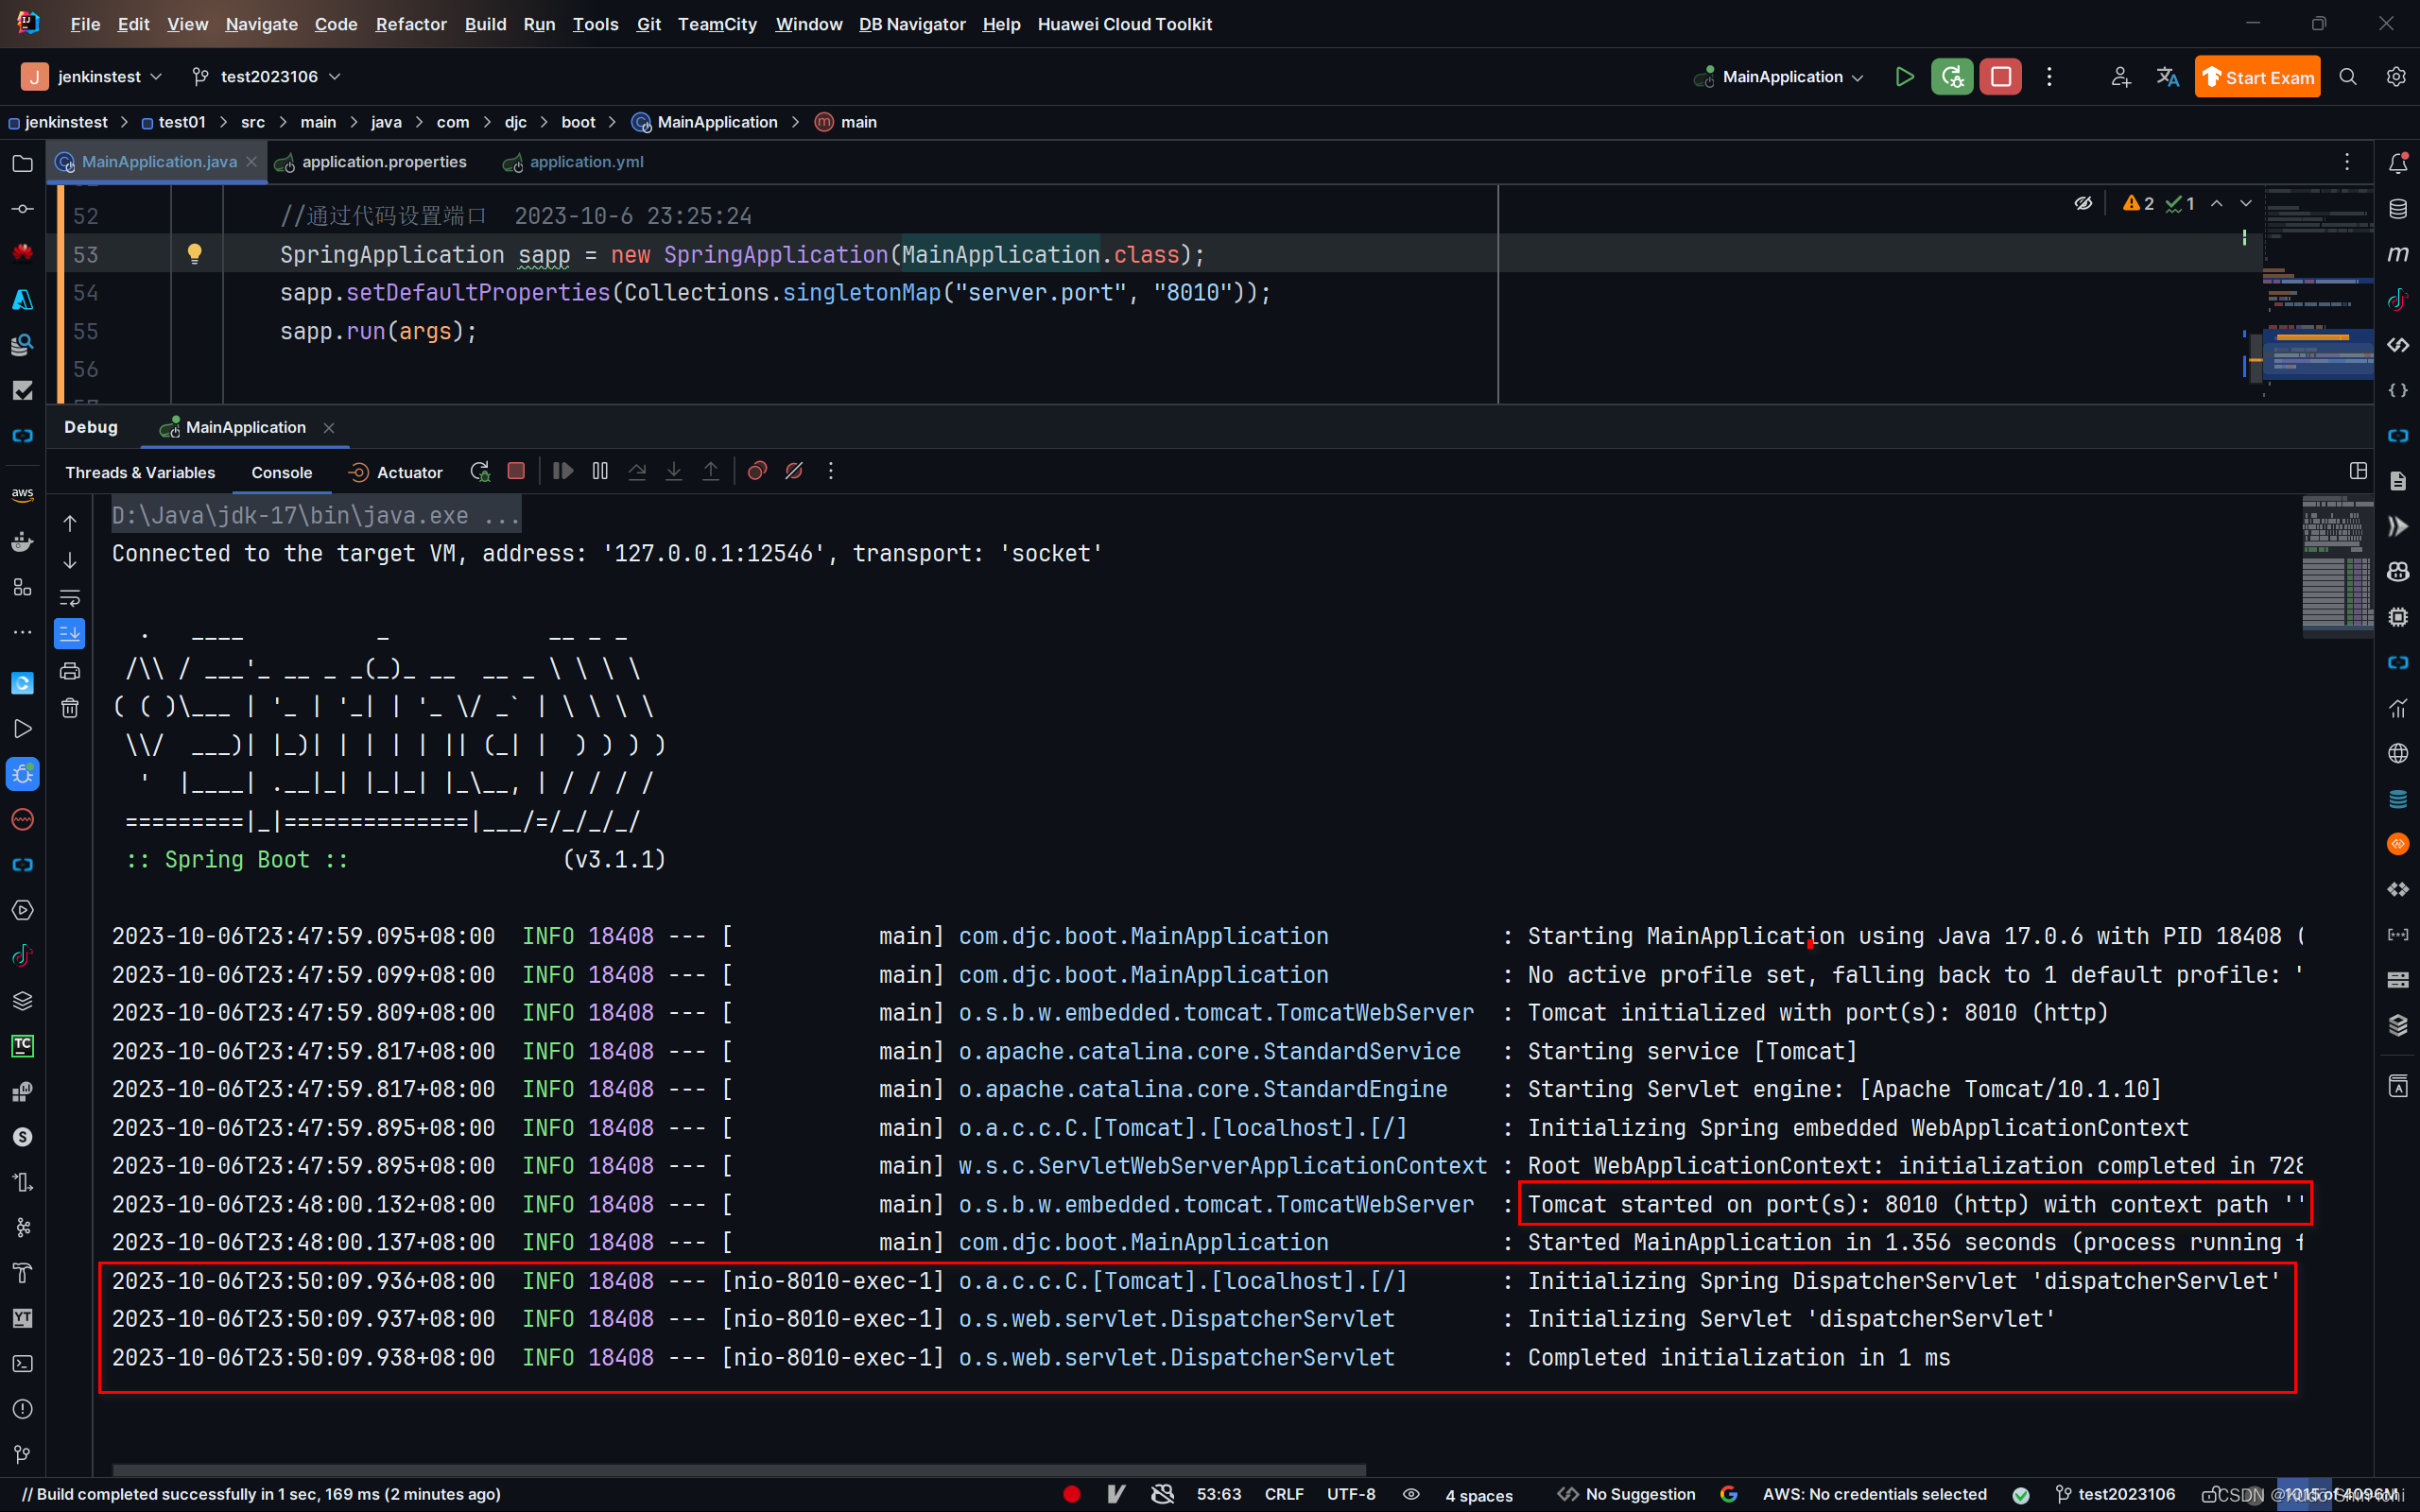The width and height of the screenshot is (2420, 1512).
Task: Click Step Out in debug toolbar
Action: 711,471
